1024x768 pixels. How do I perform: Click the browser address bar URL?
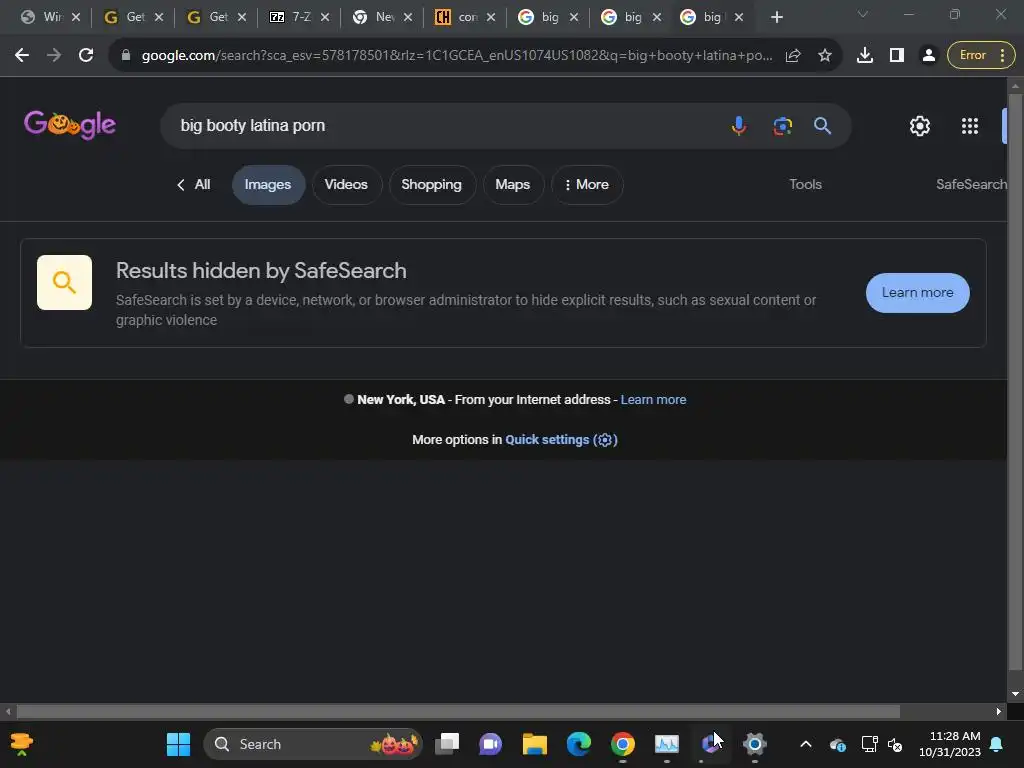457,56
